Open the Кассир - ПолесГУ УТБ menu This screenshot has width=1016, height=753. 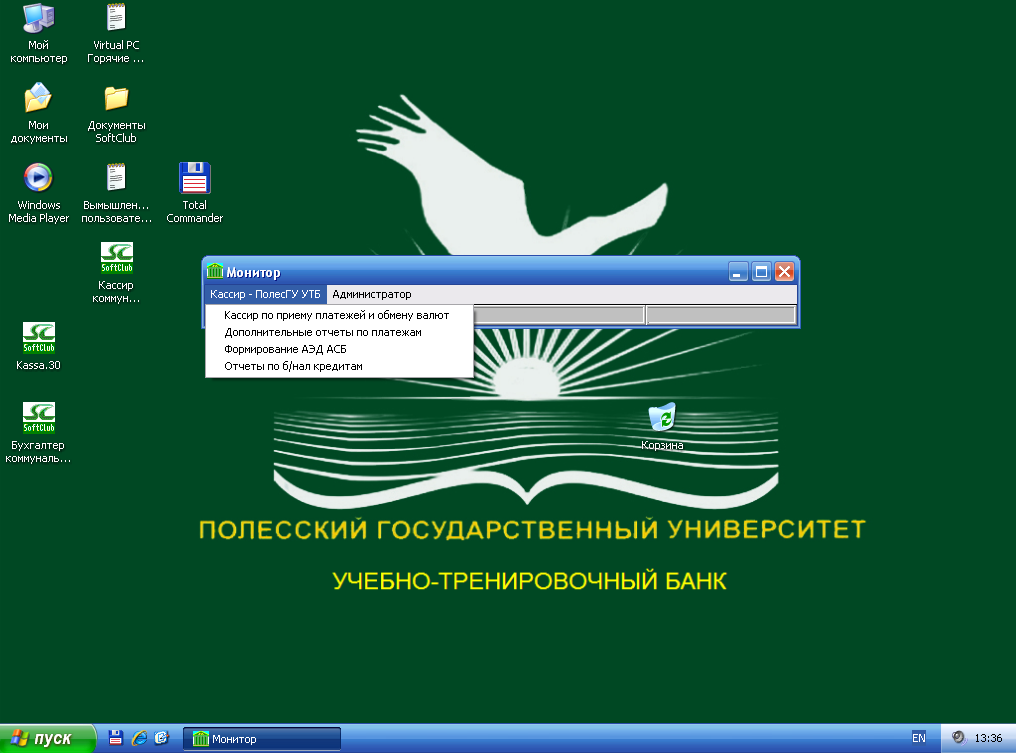(x=265, y=294)
